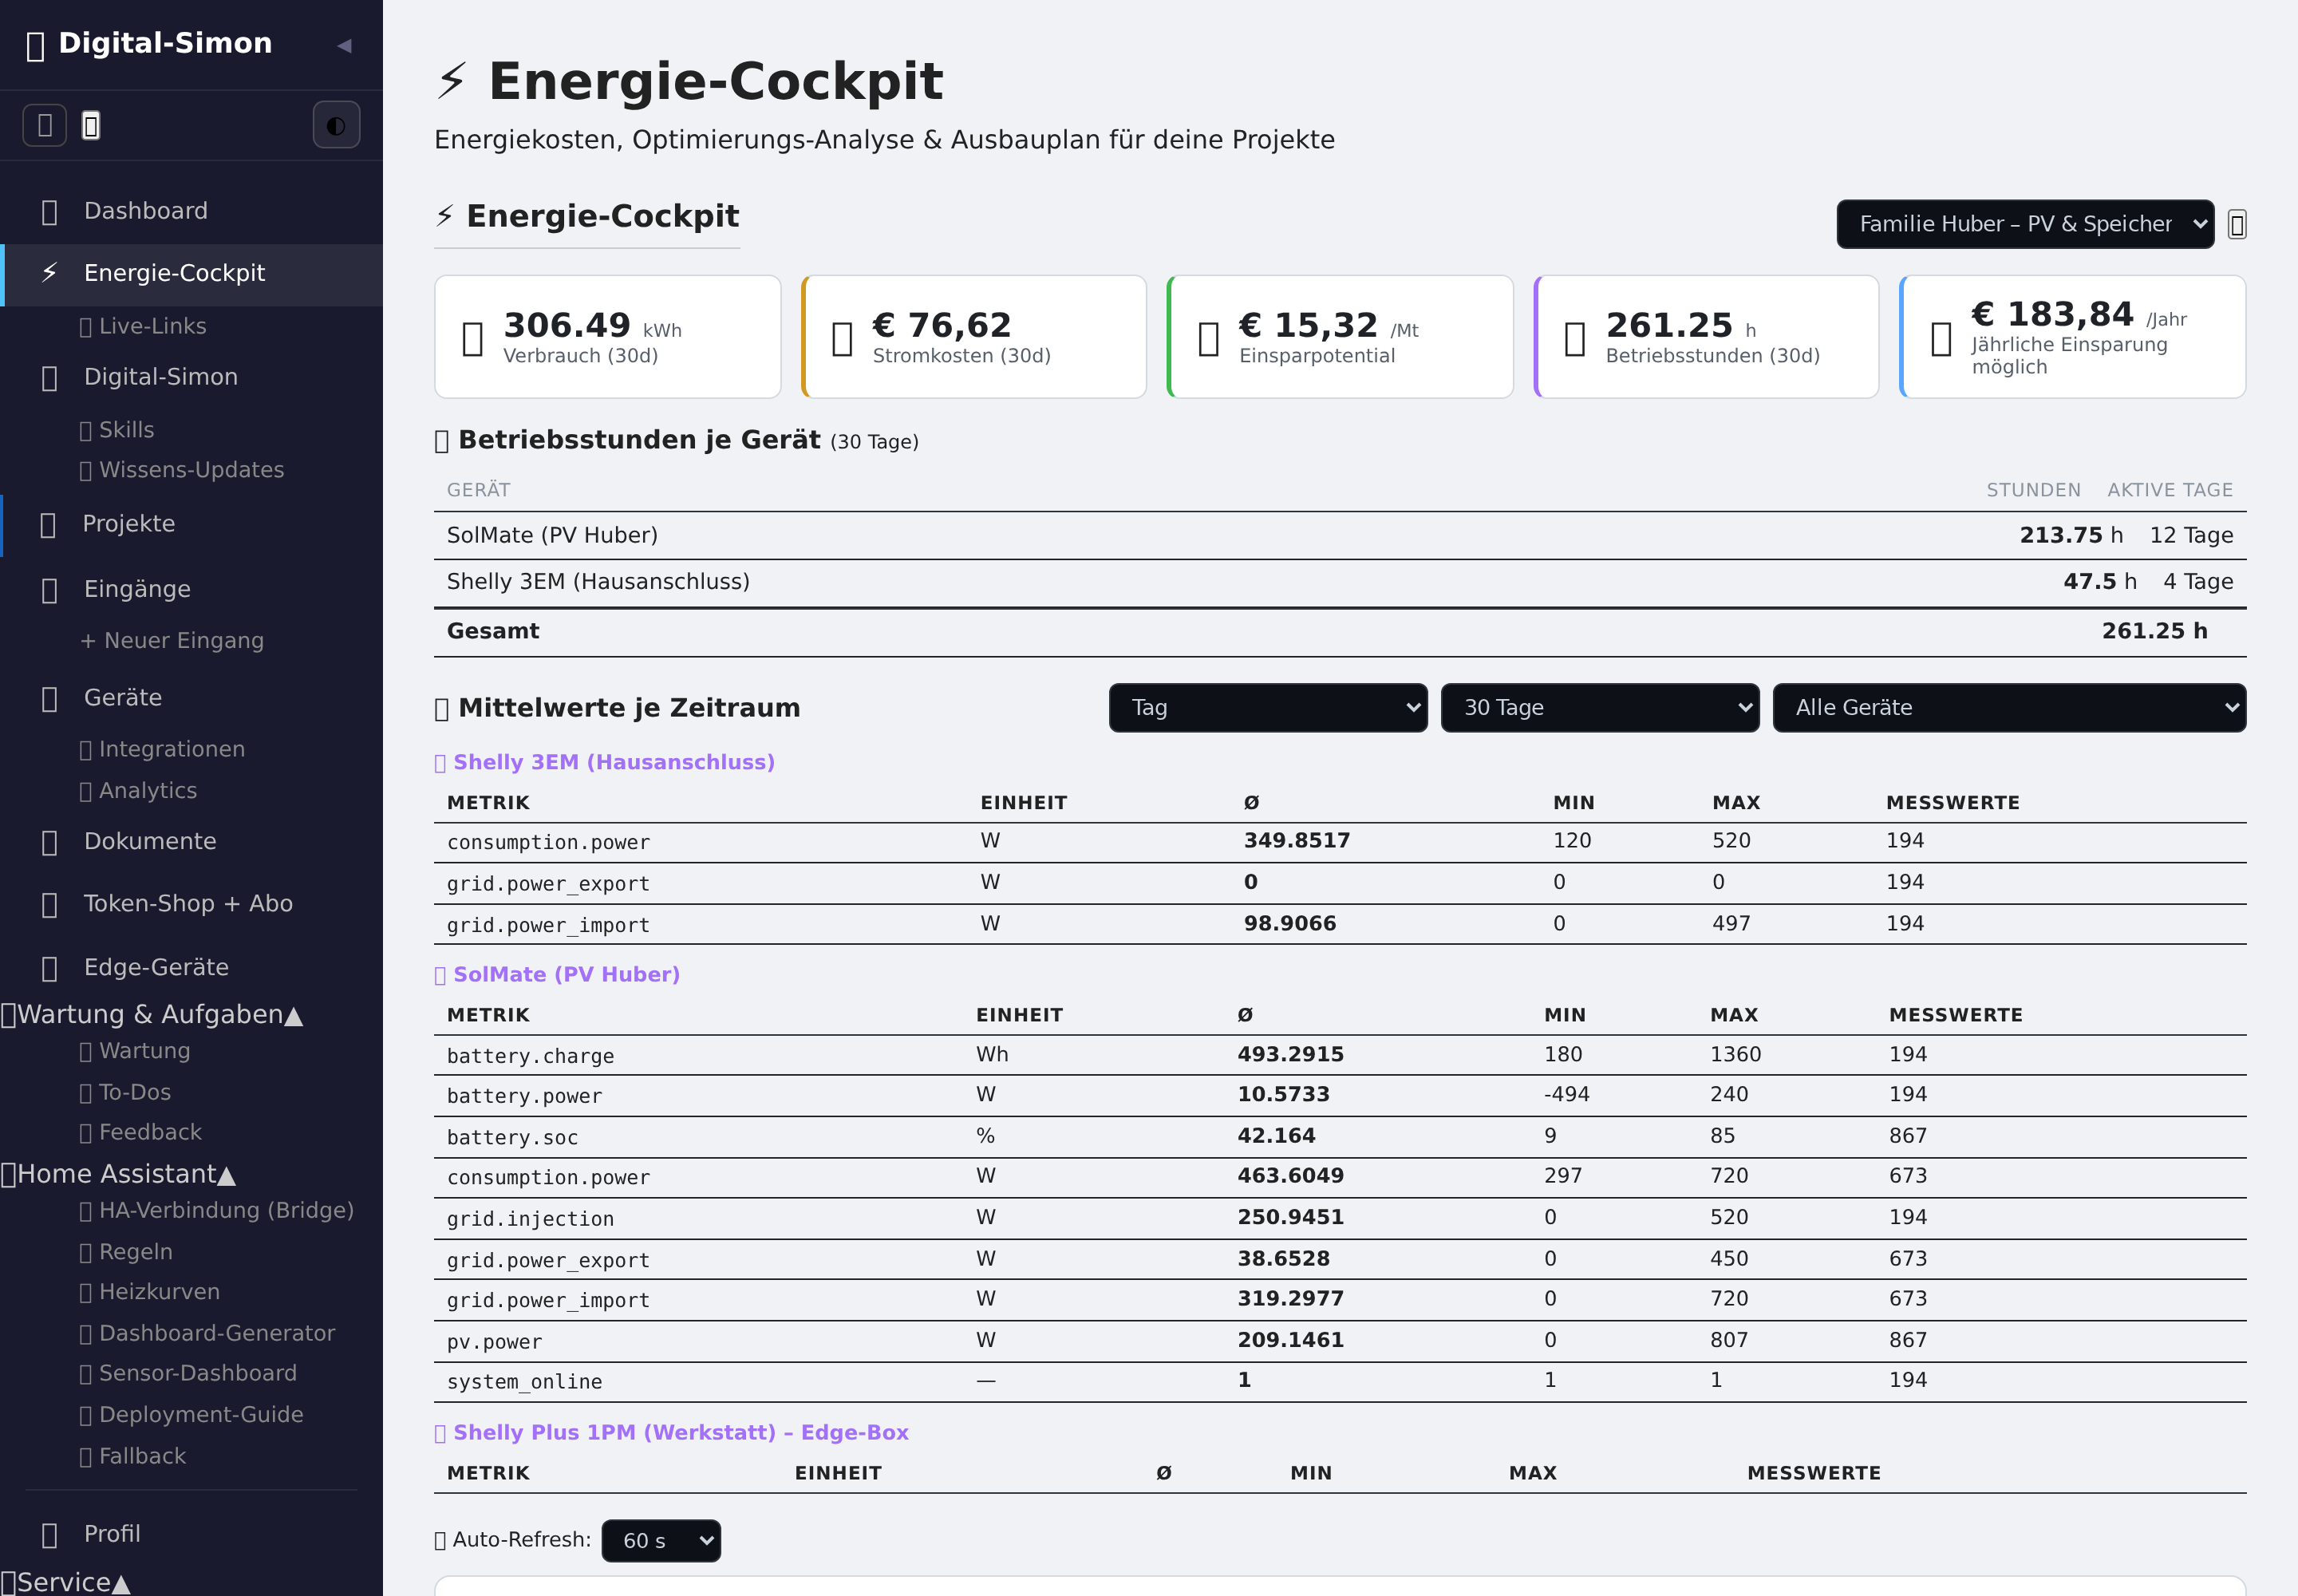Viewport: 2298px width, 1596px height.
Task: Collapse the Service section
Action: pyautogui.click(x=66, y=1582)
